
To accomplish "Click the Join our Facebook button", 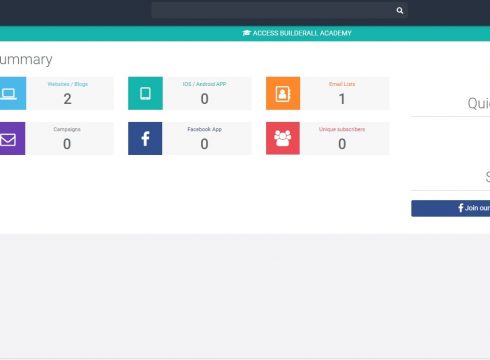I will pyautogui.click(x=451, y=208).
